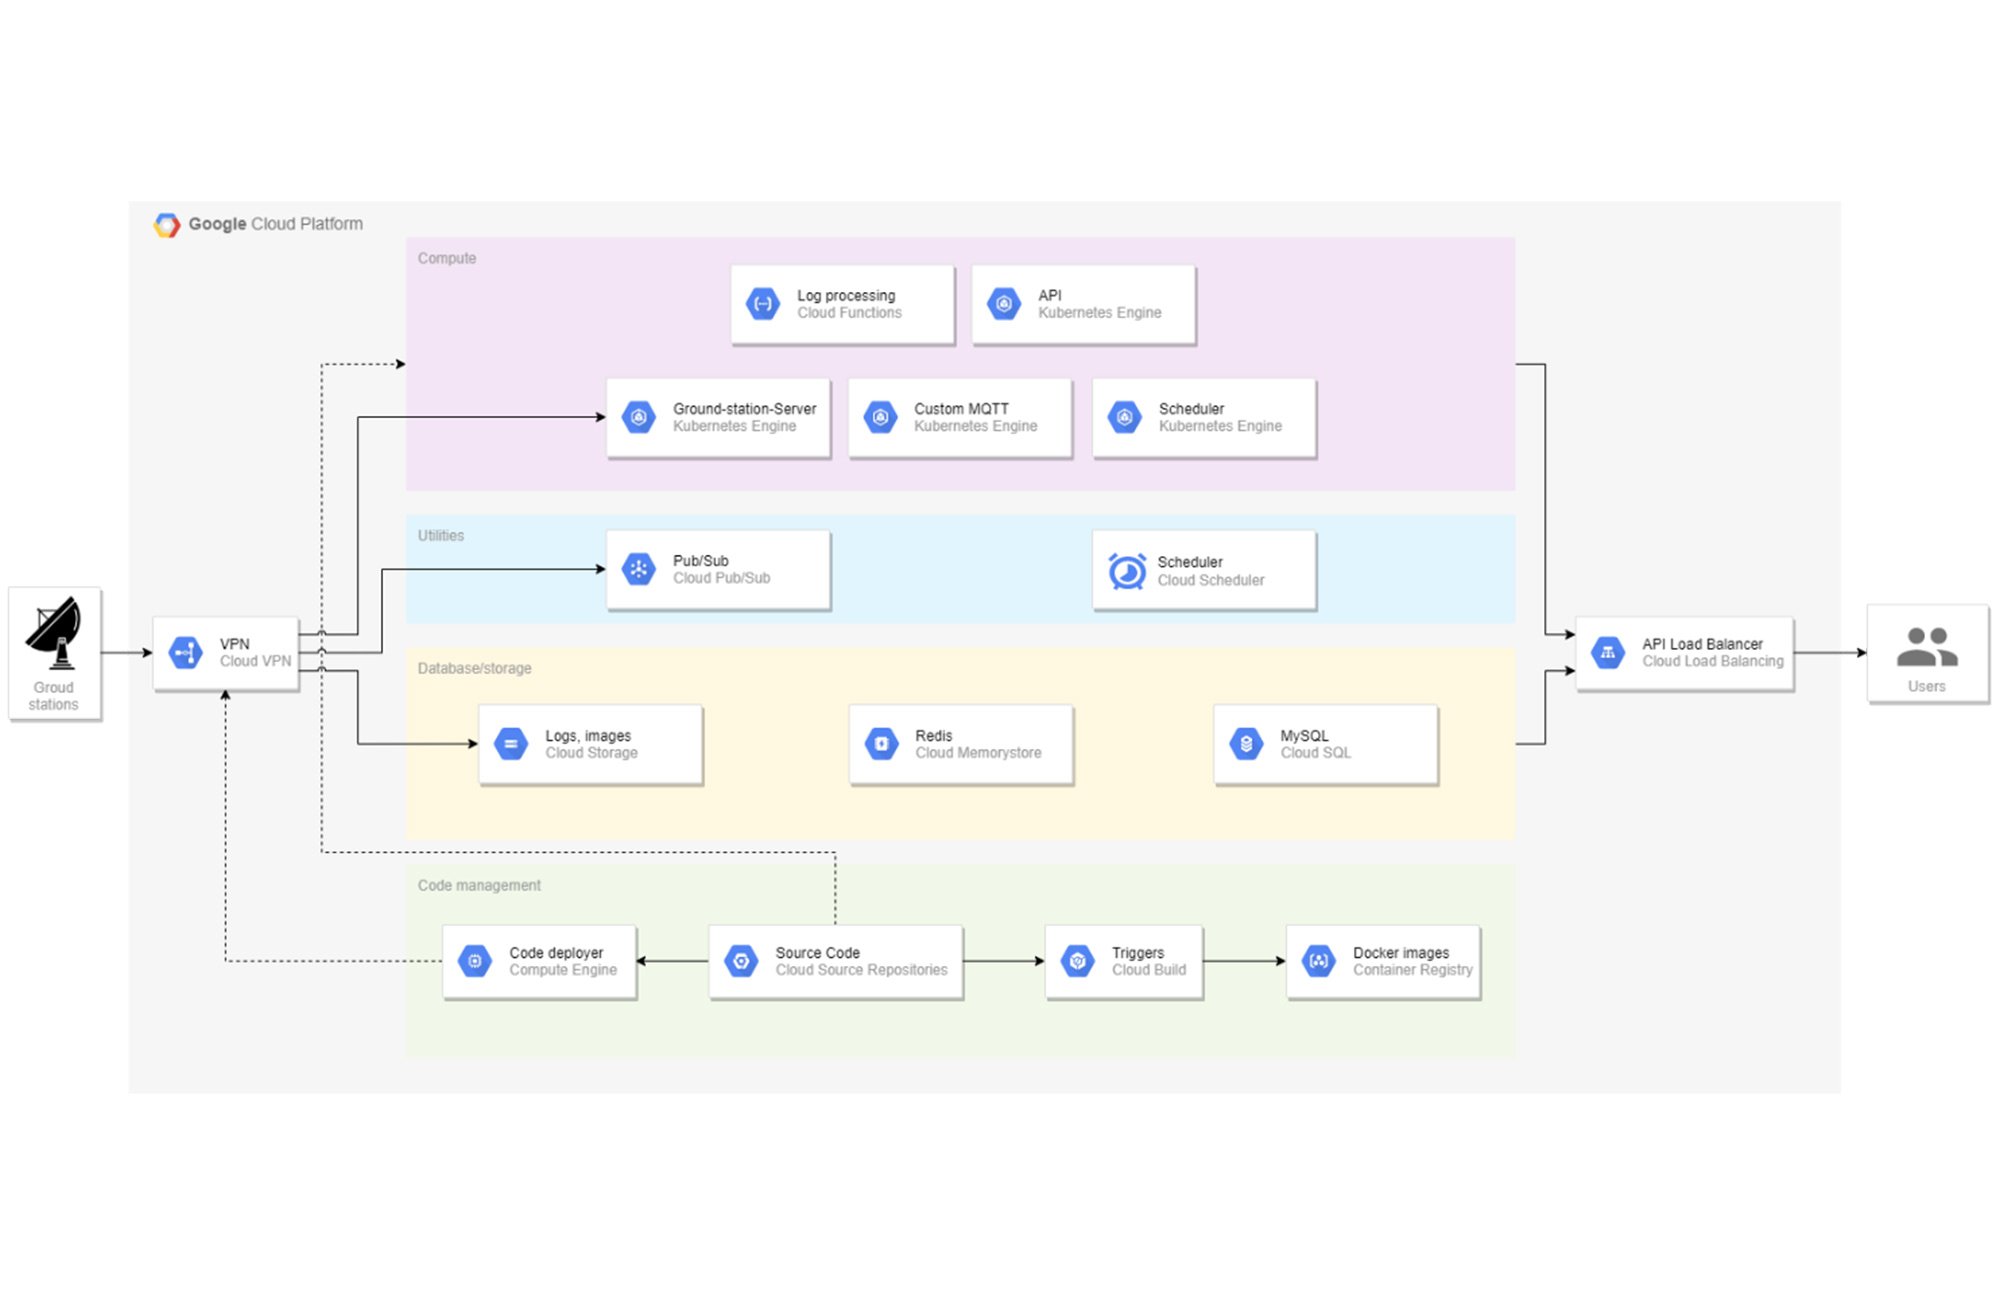Click the 'Cloud Functions' subtitle text
Screen dimensions: 2000x1295
(x=849, y=313)
